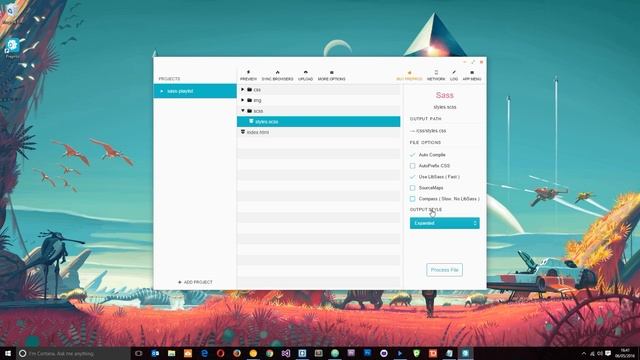640x360 pixels.
Task: Click Add Project at the bottom
Action: coord(195,282)
